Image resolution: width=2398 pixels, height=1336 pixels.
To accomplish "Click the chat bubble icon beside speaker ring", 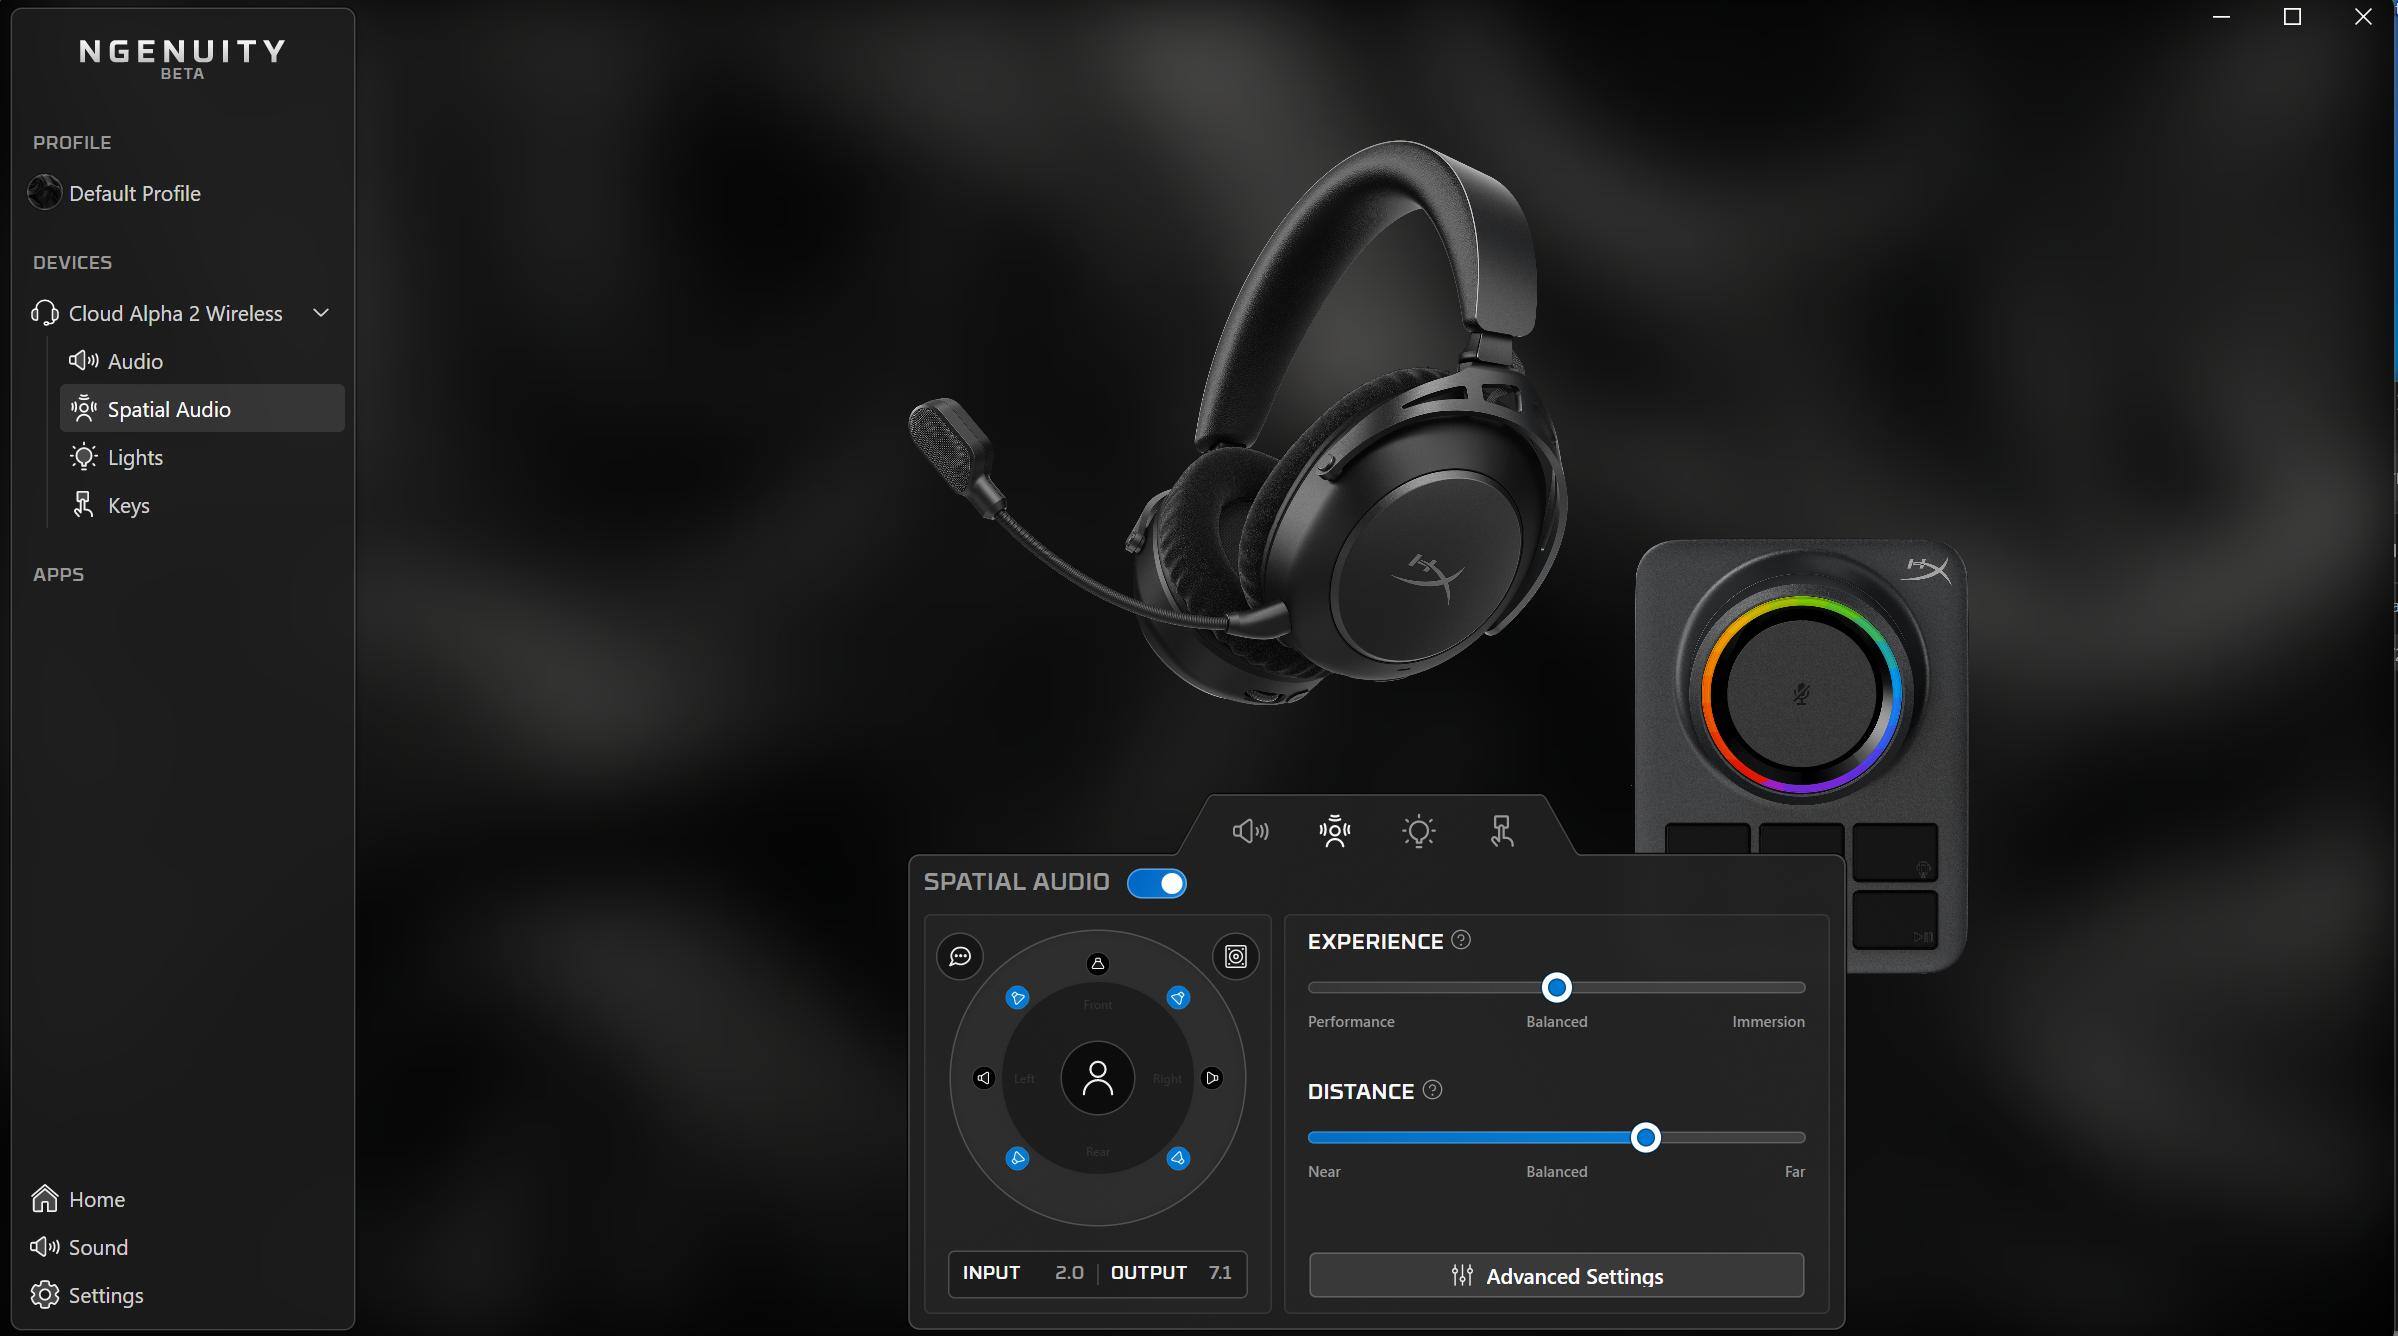I will 959,957.
